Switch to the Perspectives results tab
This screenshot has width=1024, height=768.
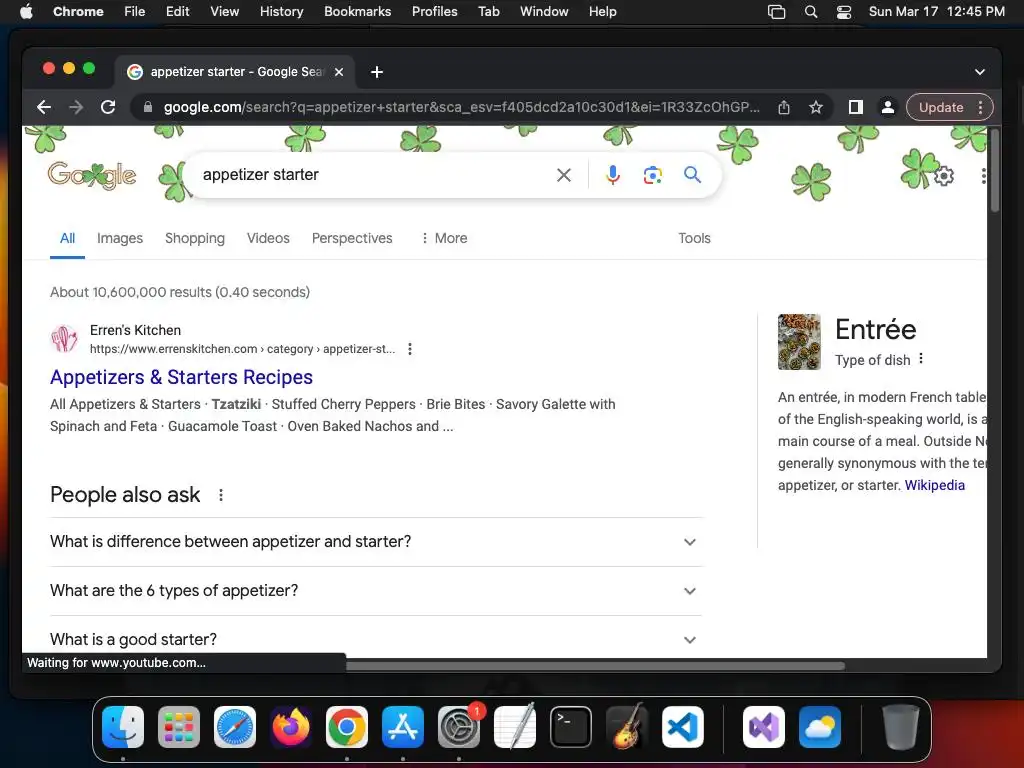pos(352,238)
